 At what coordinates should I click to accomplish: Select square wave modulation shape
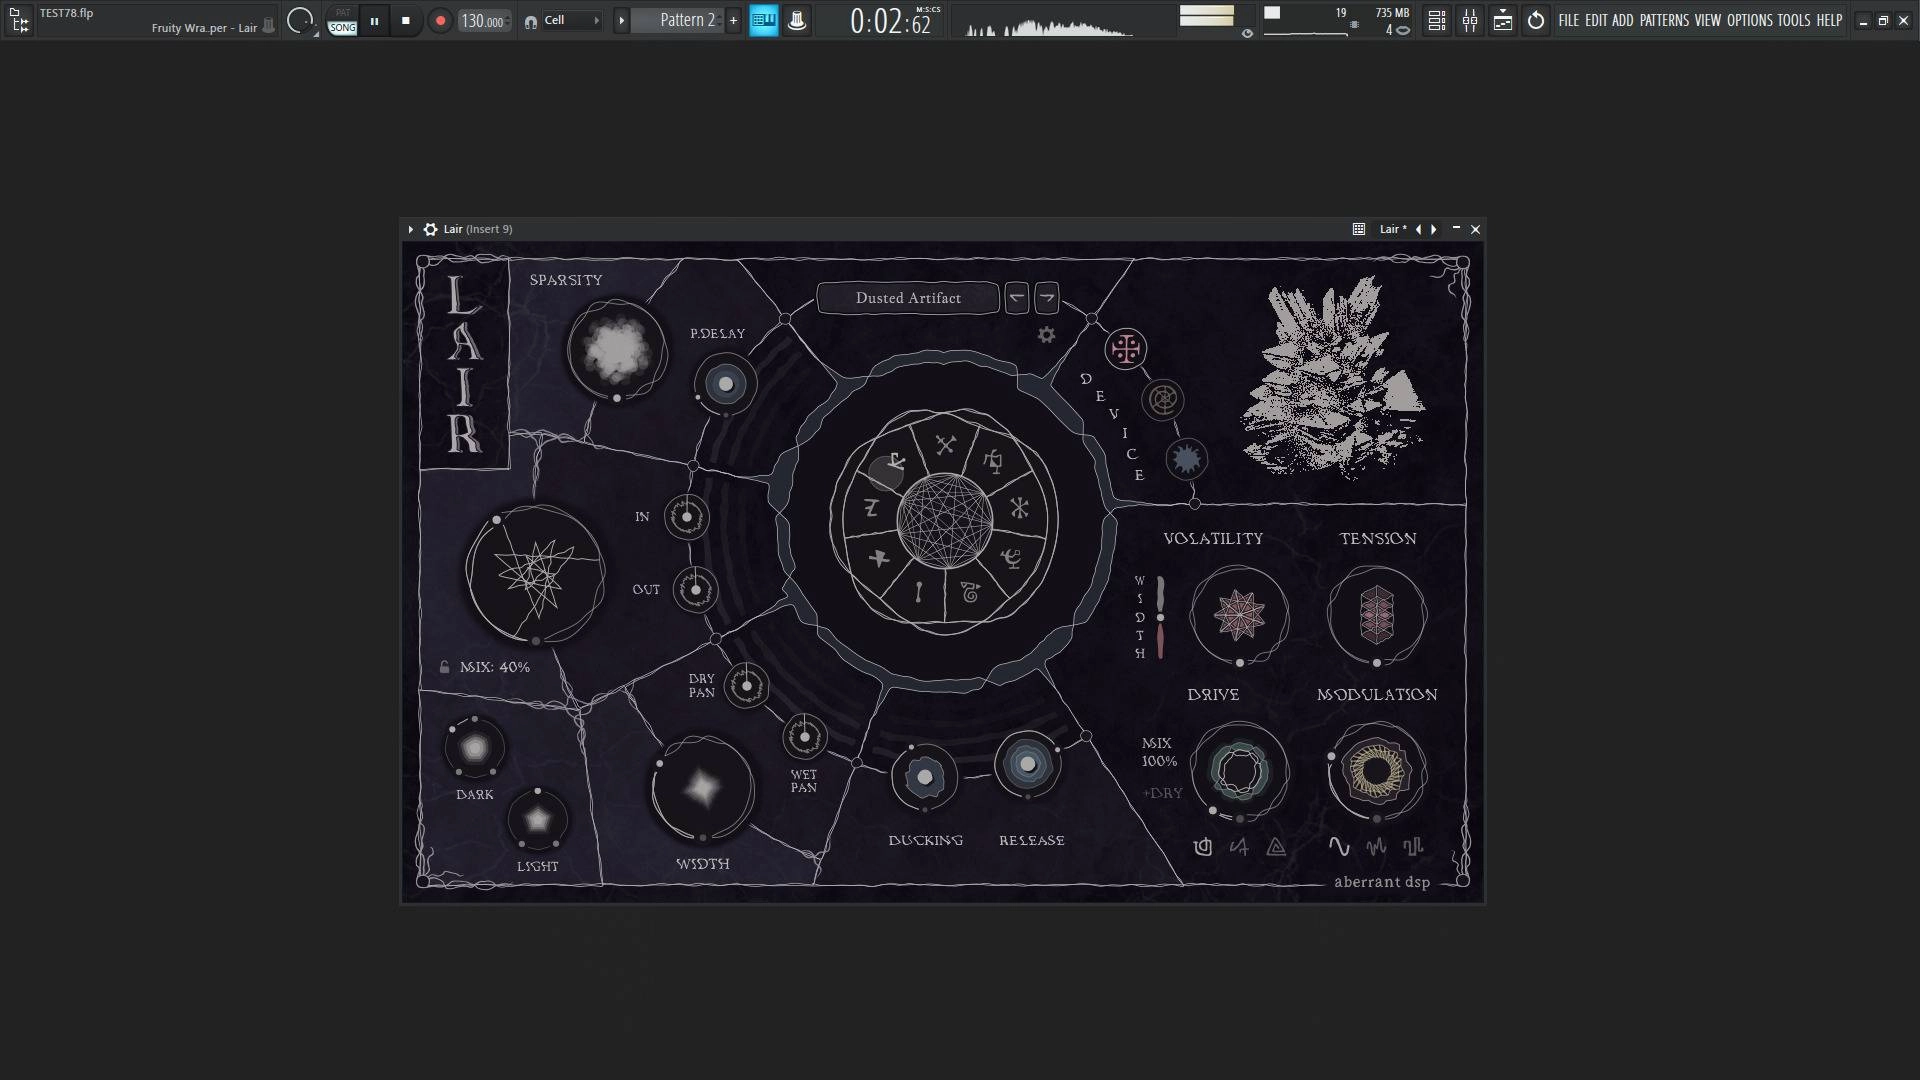1413,847
